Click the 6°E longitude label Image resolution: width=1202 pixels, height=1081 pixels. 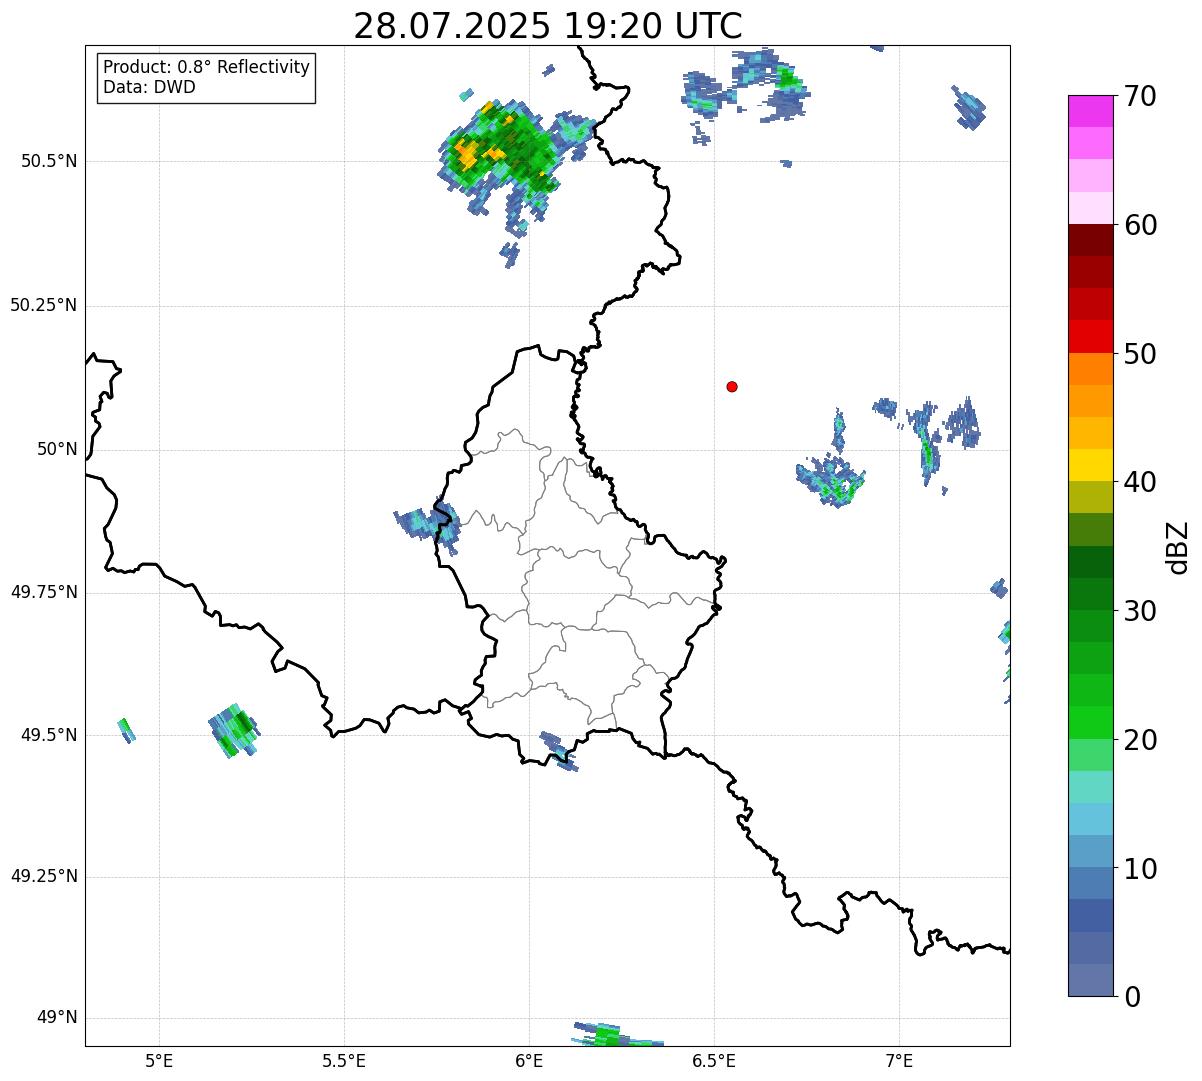pyautogui.click(x=529, y=1060)
